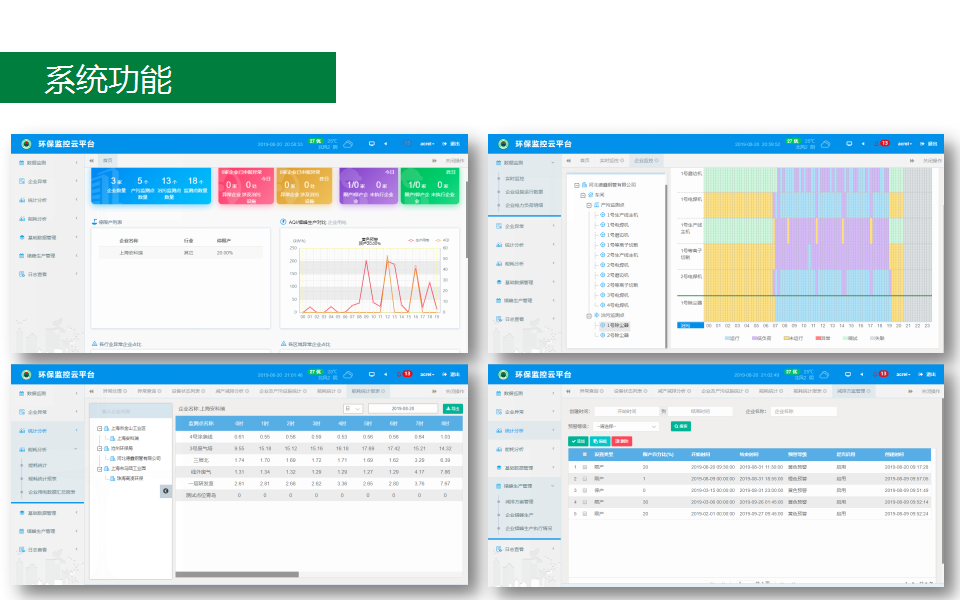Open the red notification bell showing 13 above the timeline chart
Image resolution: width=960 pixels, height=600 pixels.
point(882,143)
